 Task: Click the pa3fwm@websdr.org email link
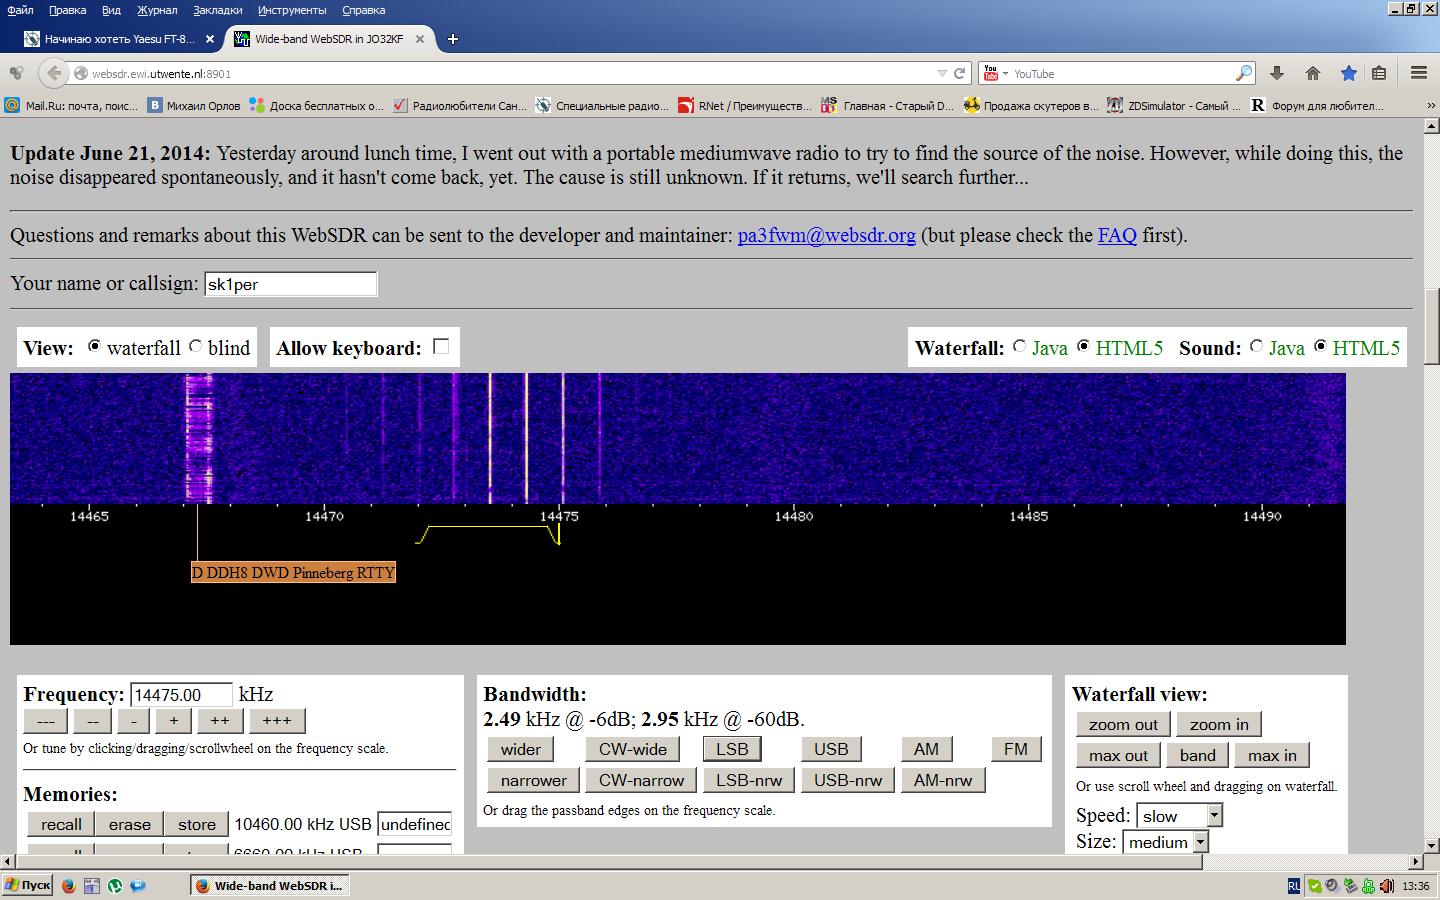coord(826,235)
